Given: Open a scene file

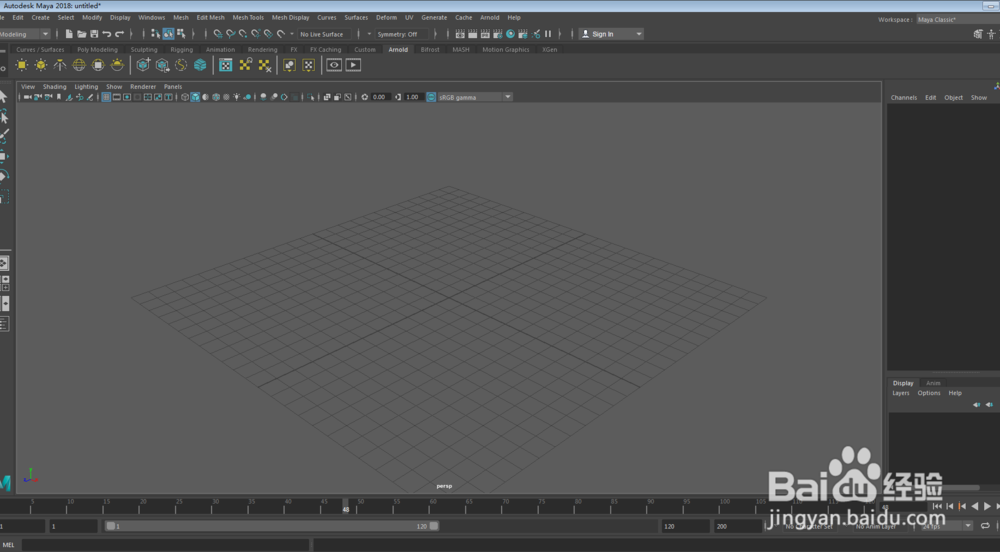Looking at the screenshot, I should (82, 34).
